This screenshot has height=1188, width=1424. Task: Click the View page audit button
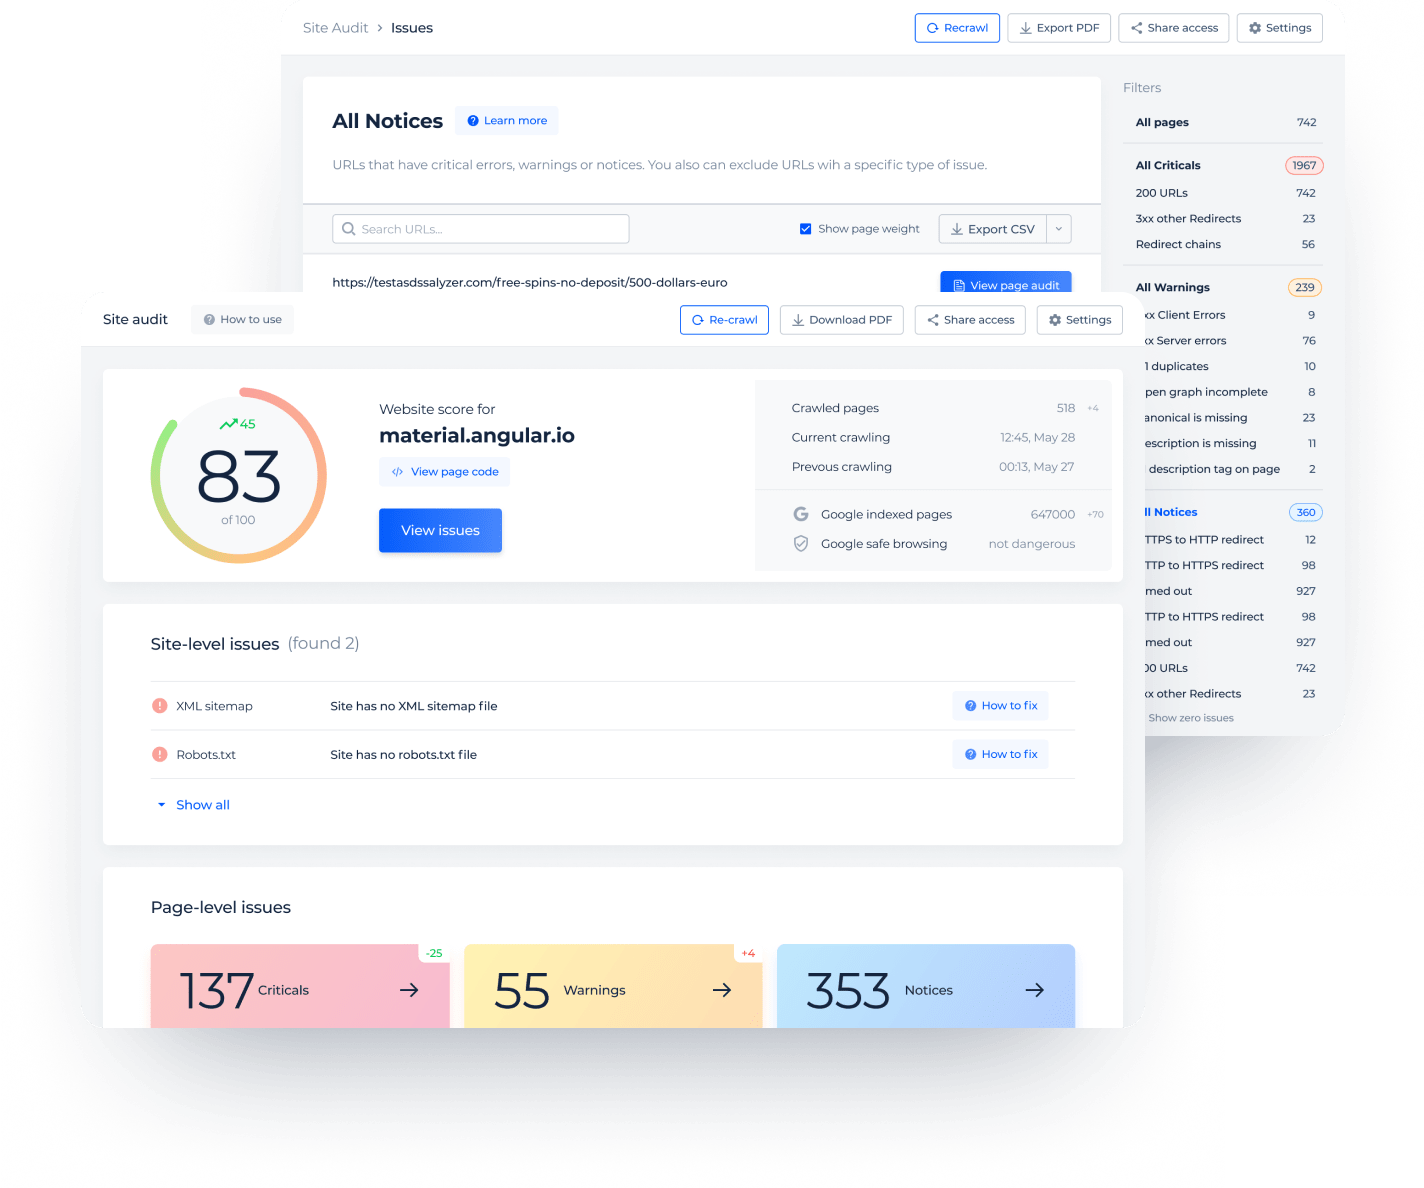pyautogui.click(x=1006, y=282)
